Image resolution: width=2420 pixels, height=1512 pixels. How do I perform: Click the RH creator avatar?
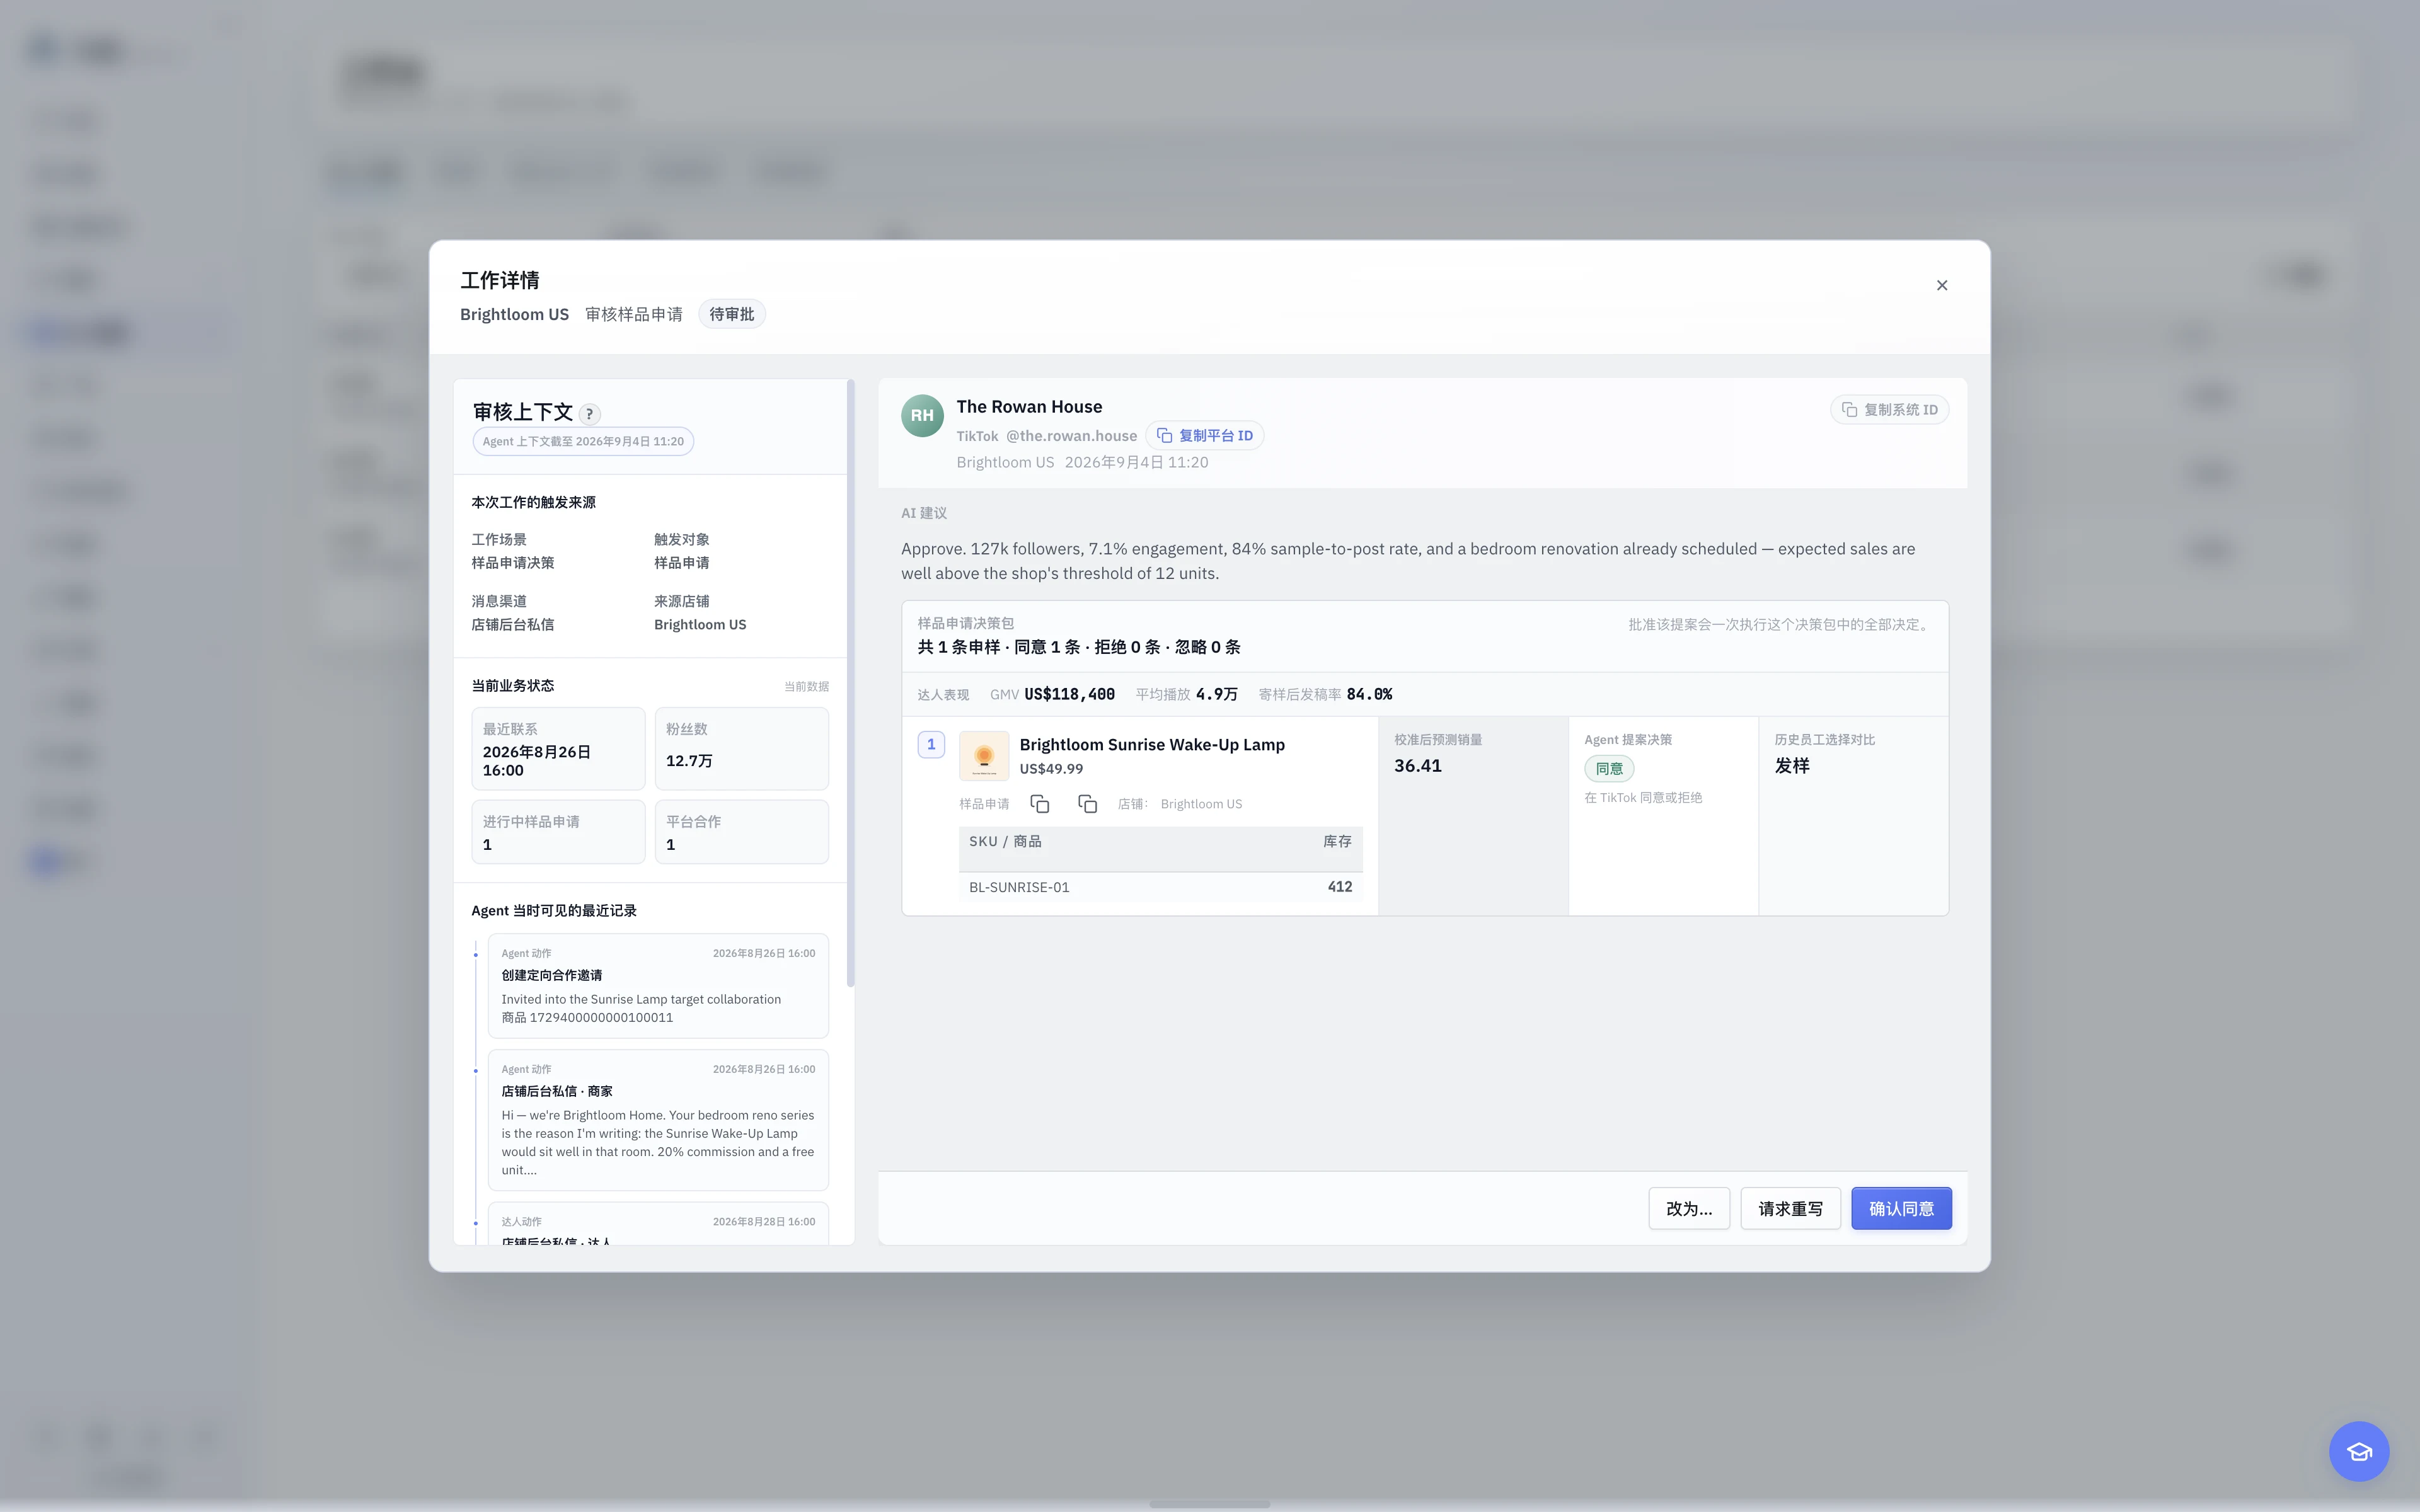(922, 416)
